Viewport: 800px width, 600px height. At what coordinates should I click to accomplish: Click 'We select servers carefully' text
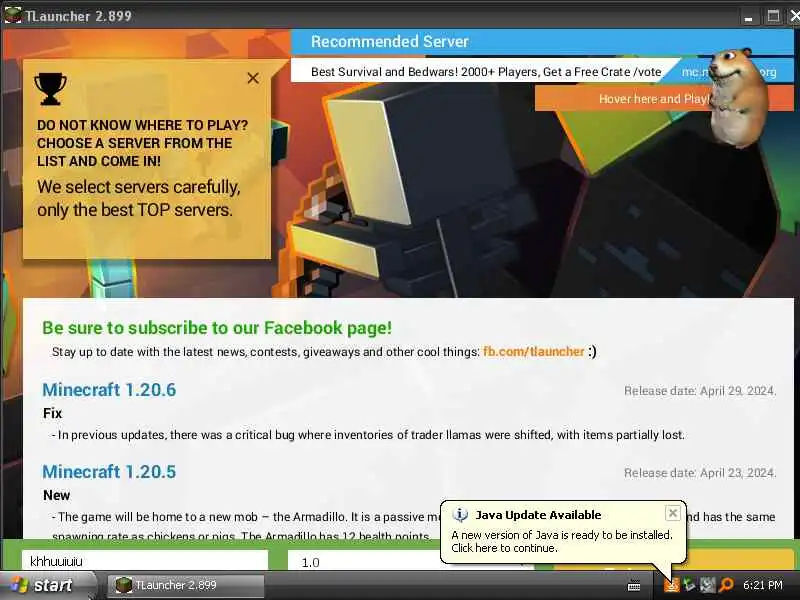(x=138, y=187)
